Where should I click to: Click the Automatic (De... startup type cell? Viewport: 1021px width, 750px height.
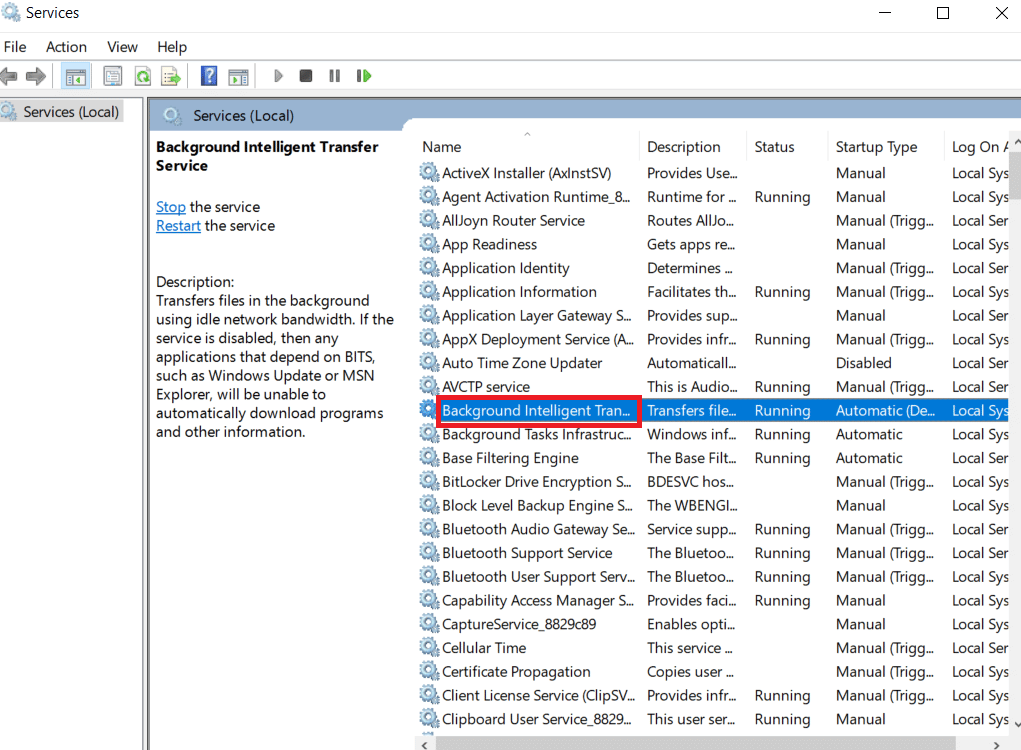(885, 411)
